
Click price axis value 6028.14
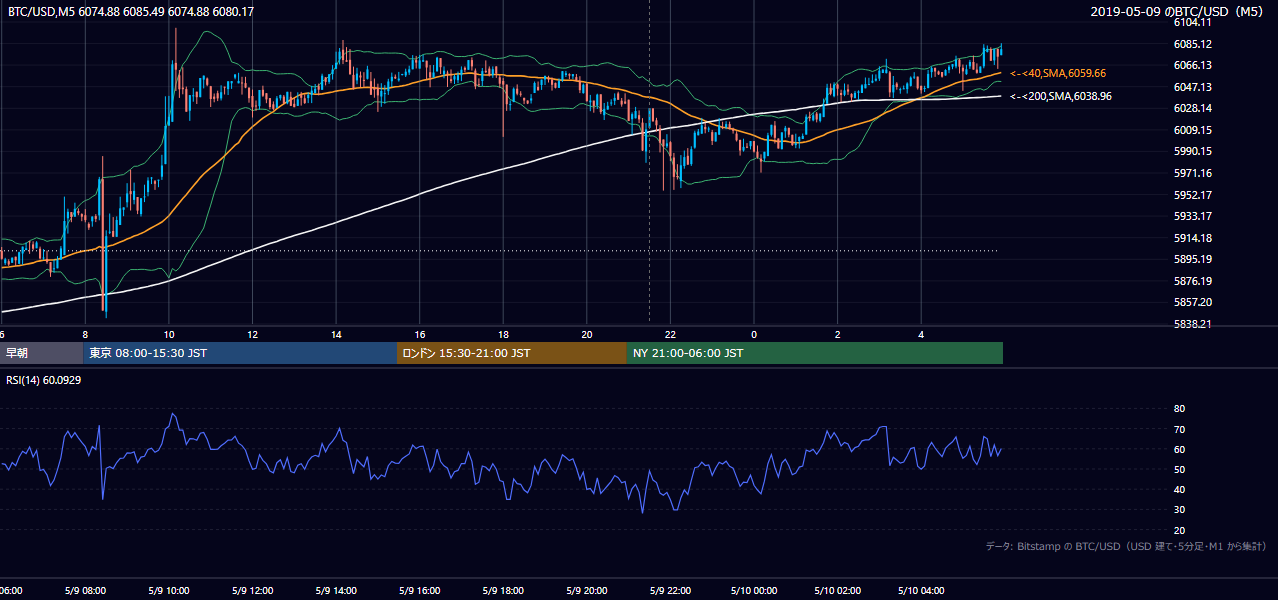[x=1193, y=108]
